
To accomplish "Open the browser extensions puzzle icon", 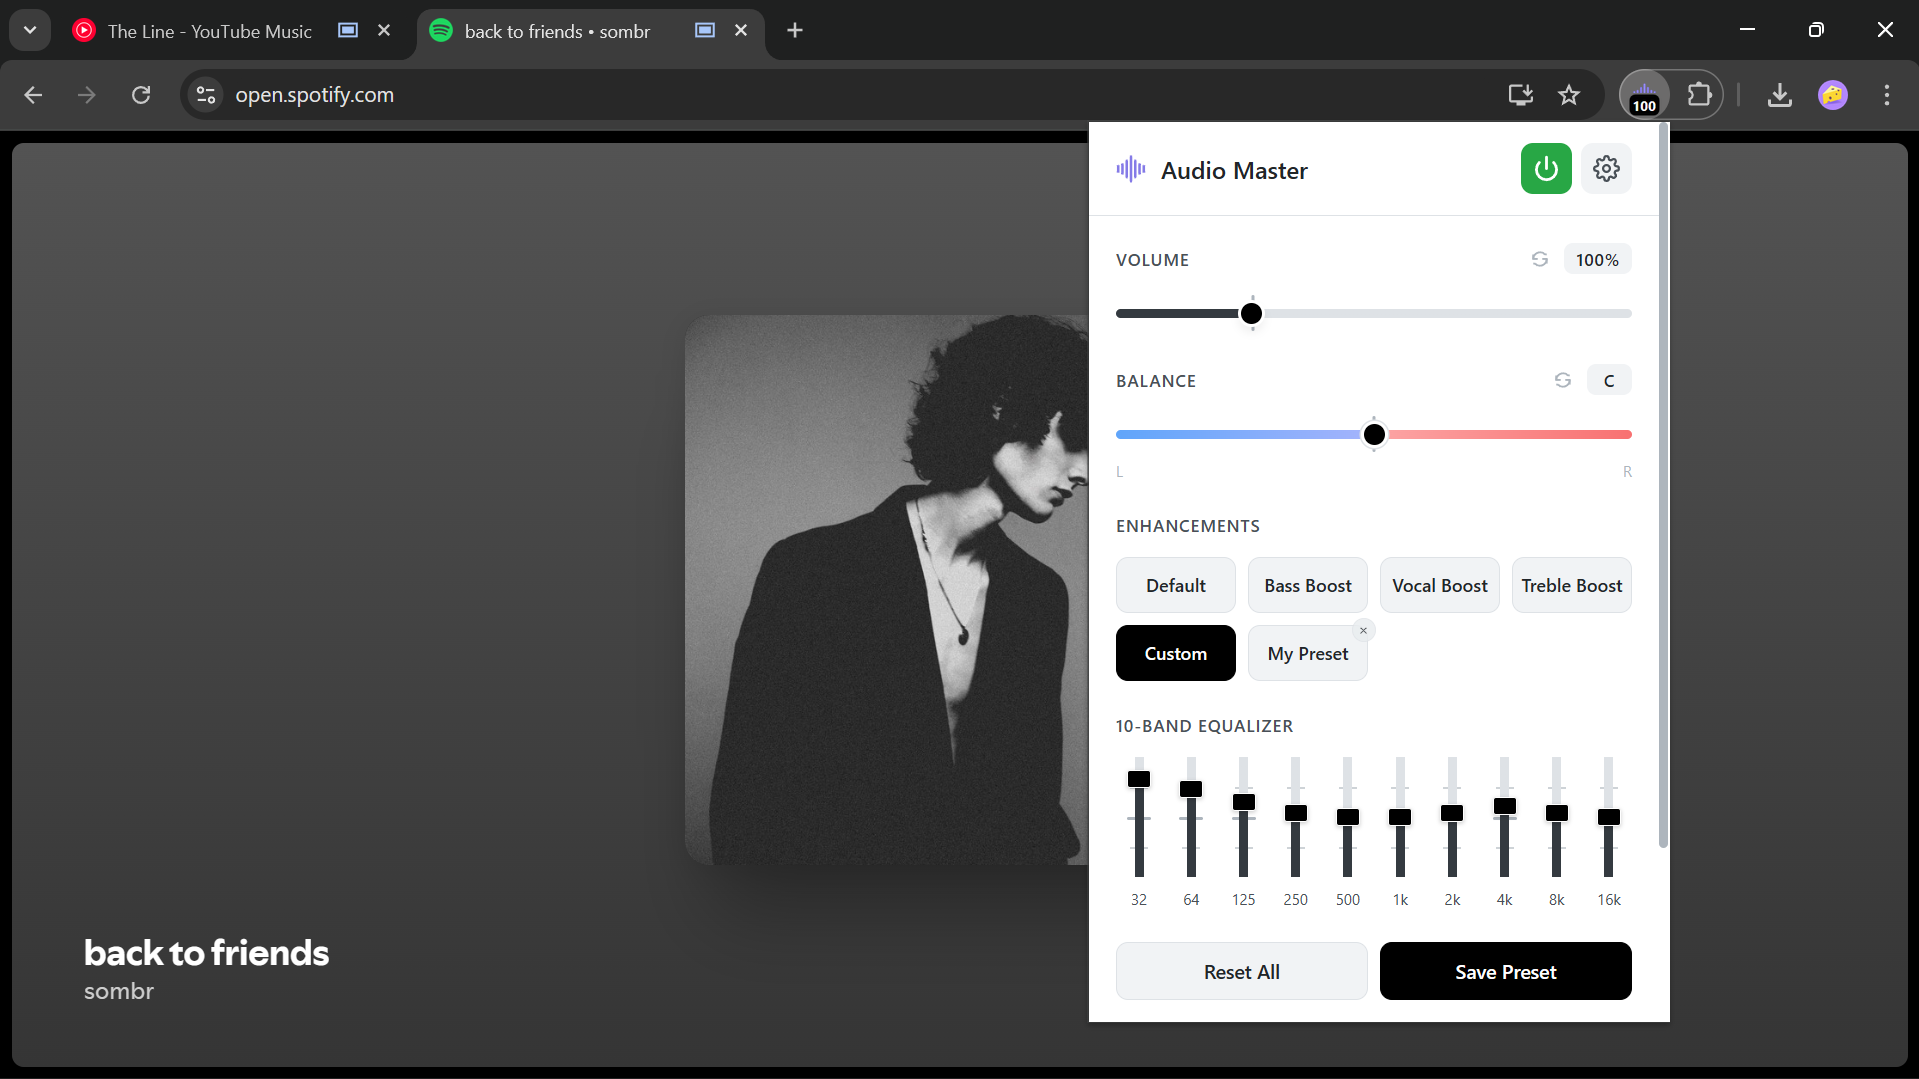I will (x=1699, y=96).
